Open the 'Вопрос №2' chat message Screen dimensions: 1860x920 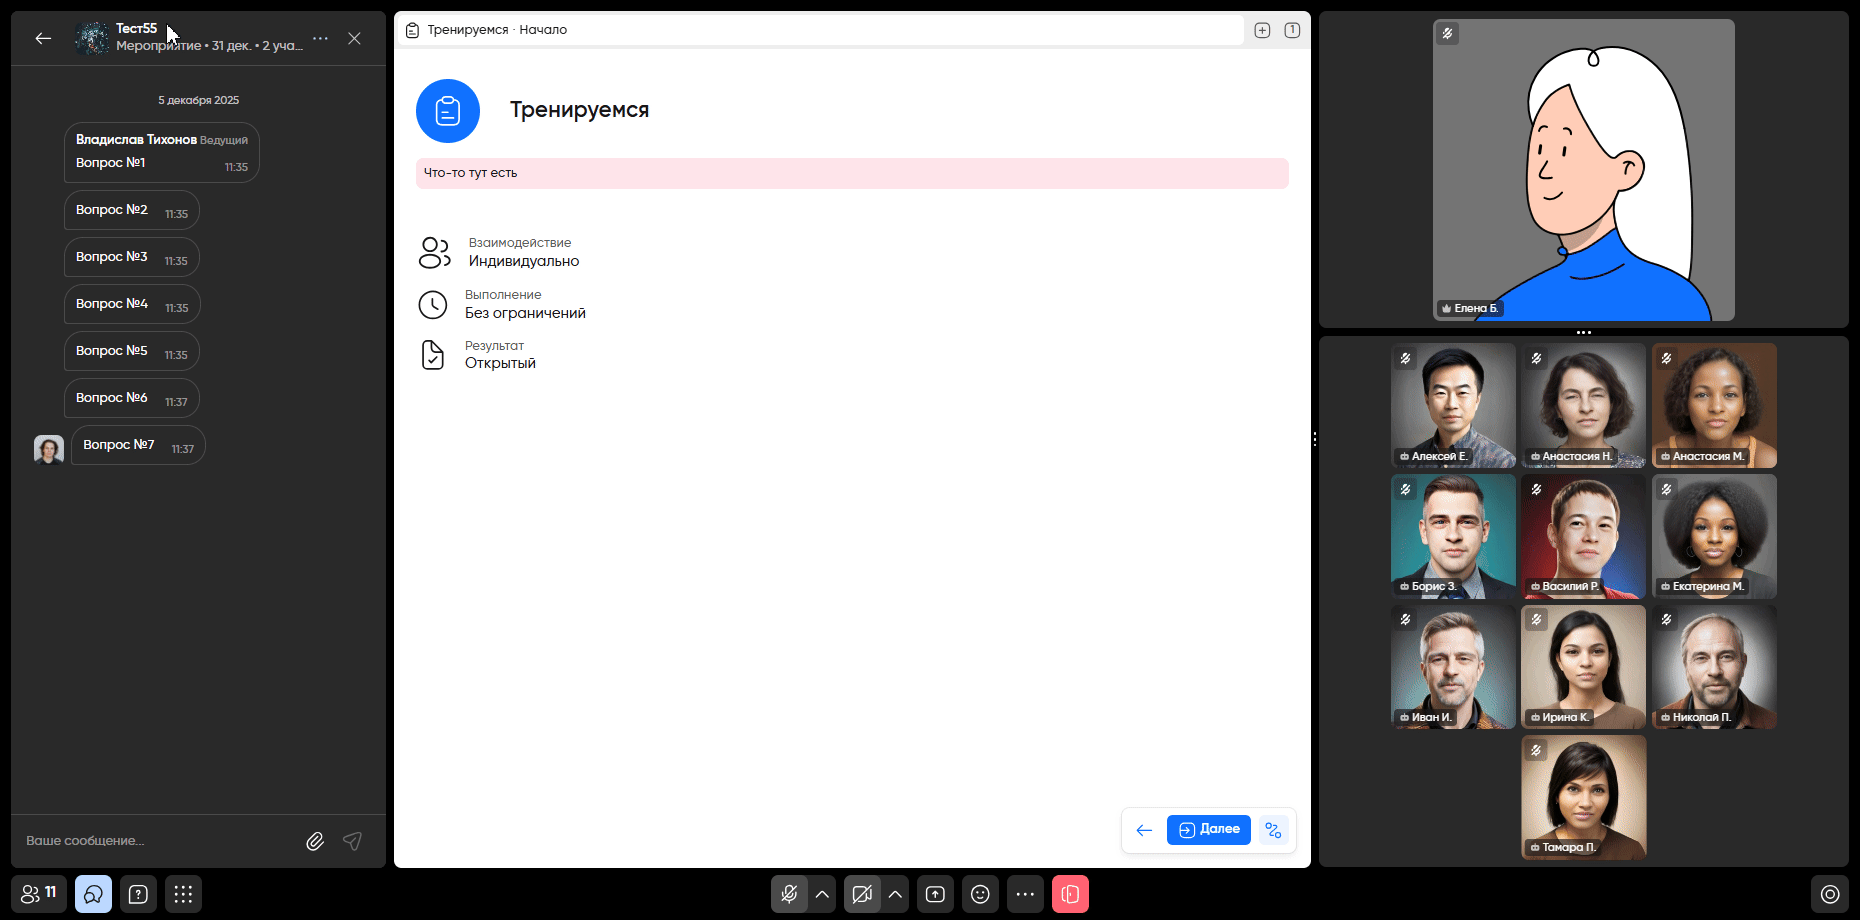(x=132, y=211)
